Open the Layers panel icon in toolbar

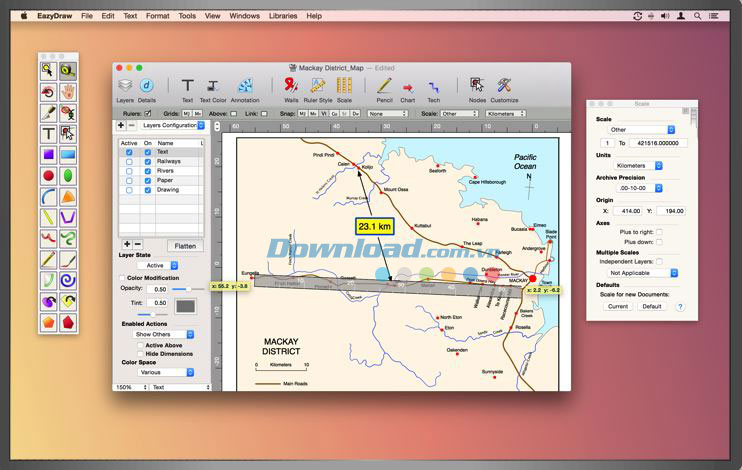[x=125, y=86]
